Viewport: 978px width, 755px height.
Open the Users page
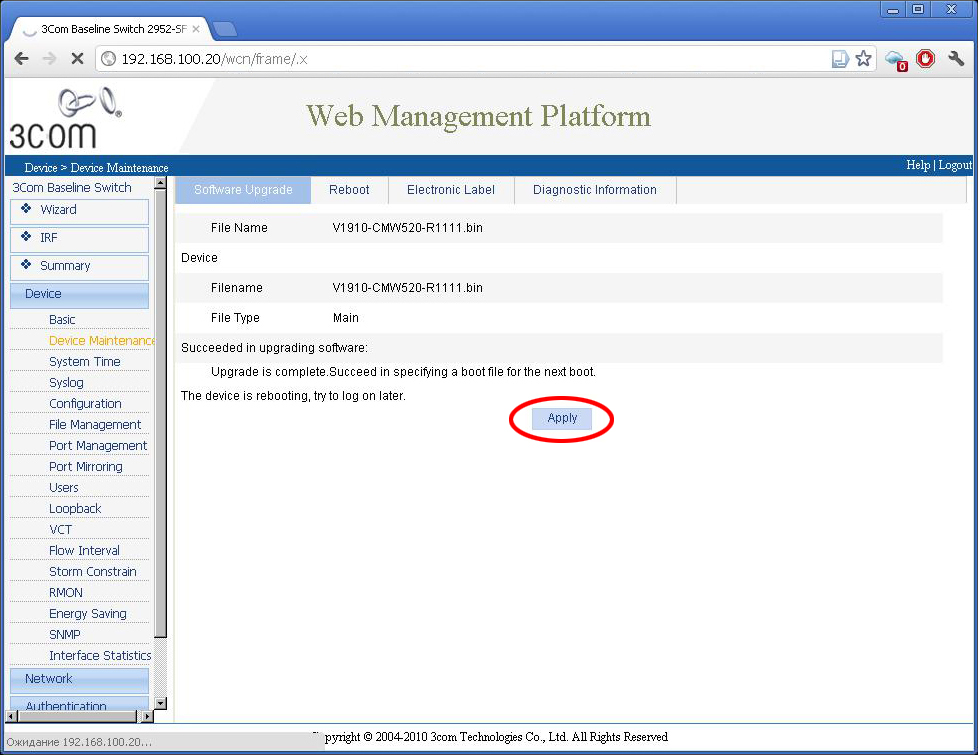(x=64, y=488)
